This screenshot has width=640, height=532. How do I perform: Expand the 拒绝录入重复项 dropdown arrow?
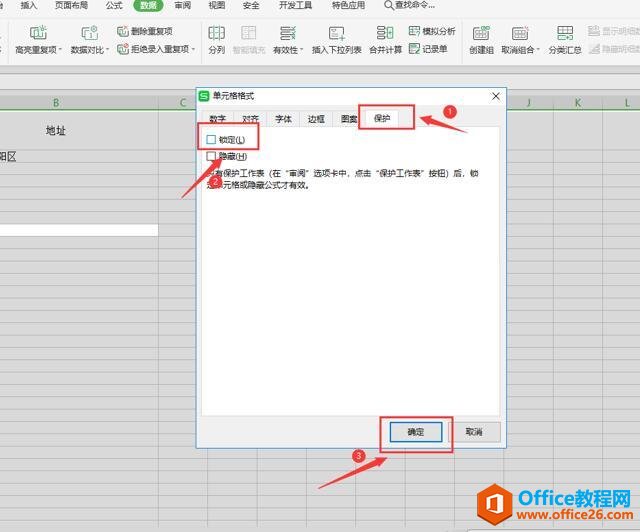click(193, 49)
